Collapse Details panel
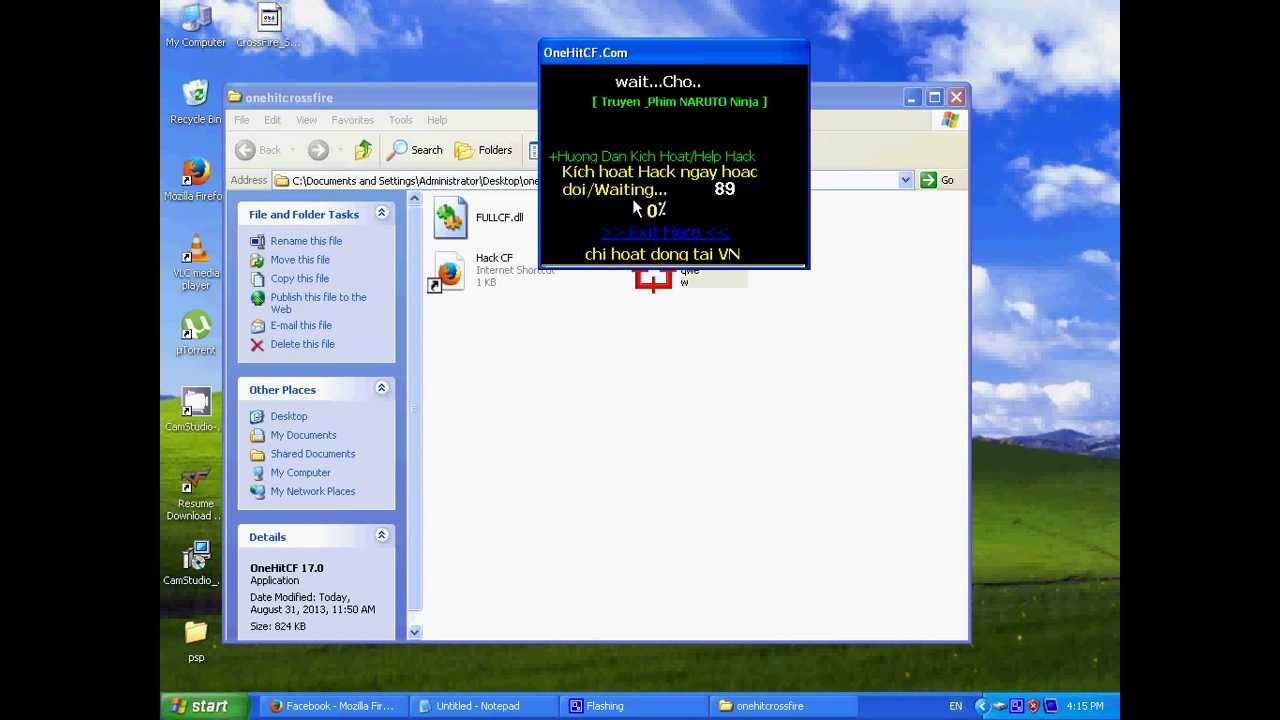This screenshot has width=1280, height=720. tap(381, 536)
